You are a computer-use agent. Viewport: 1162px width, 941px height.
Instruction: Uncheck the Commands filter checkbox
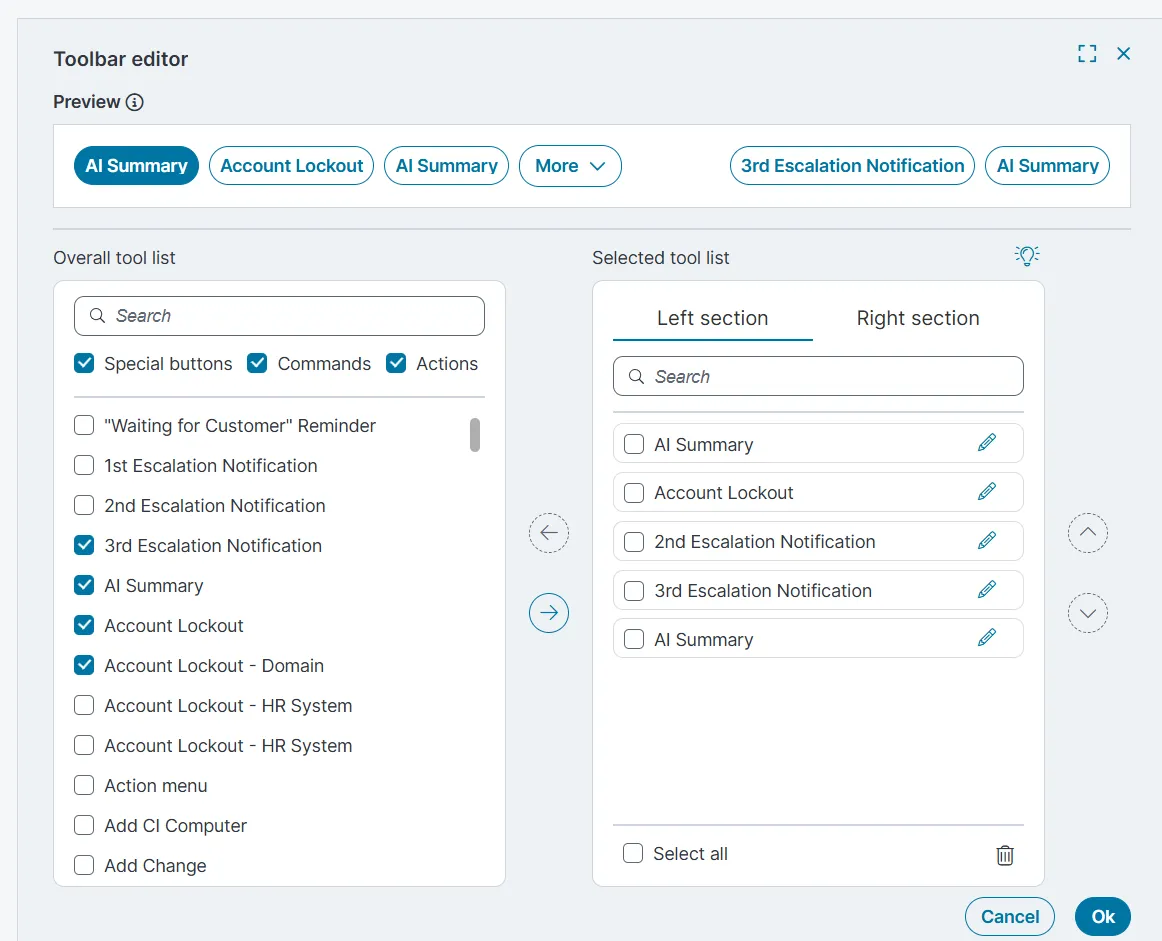point(257,363)
